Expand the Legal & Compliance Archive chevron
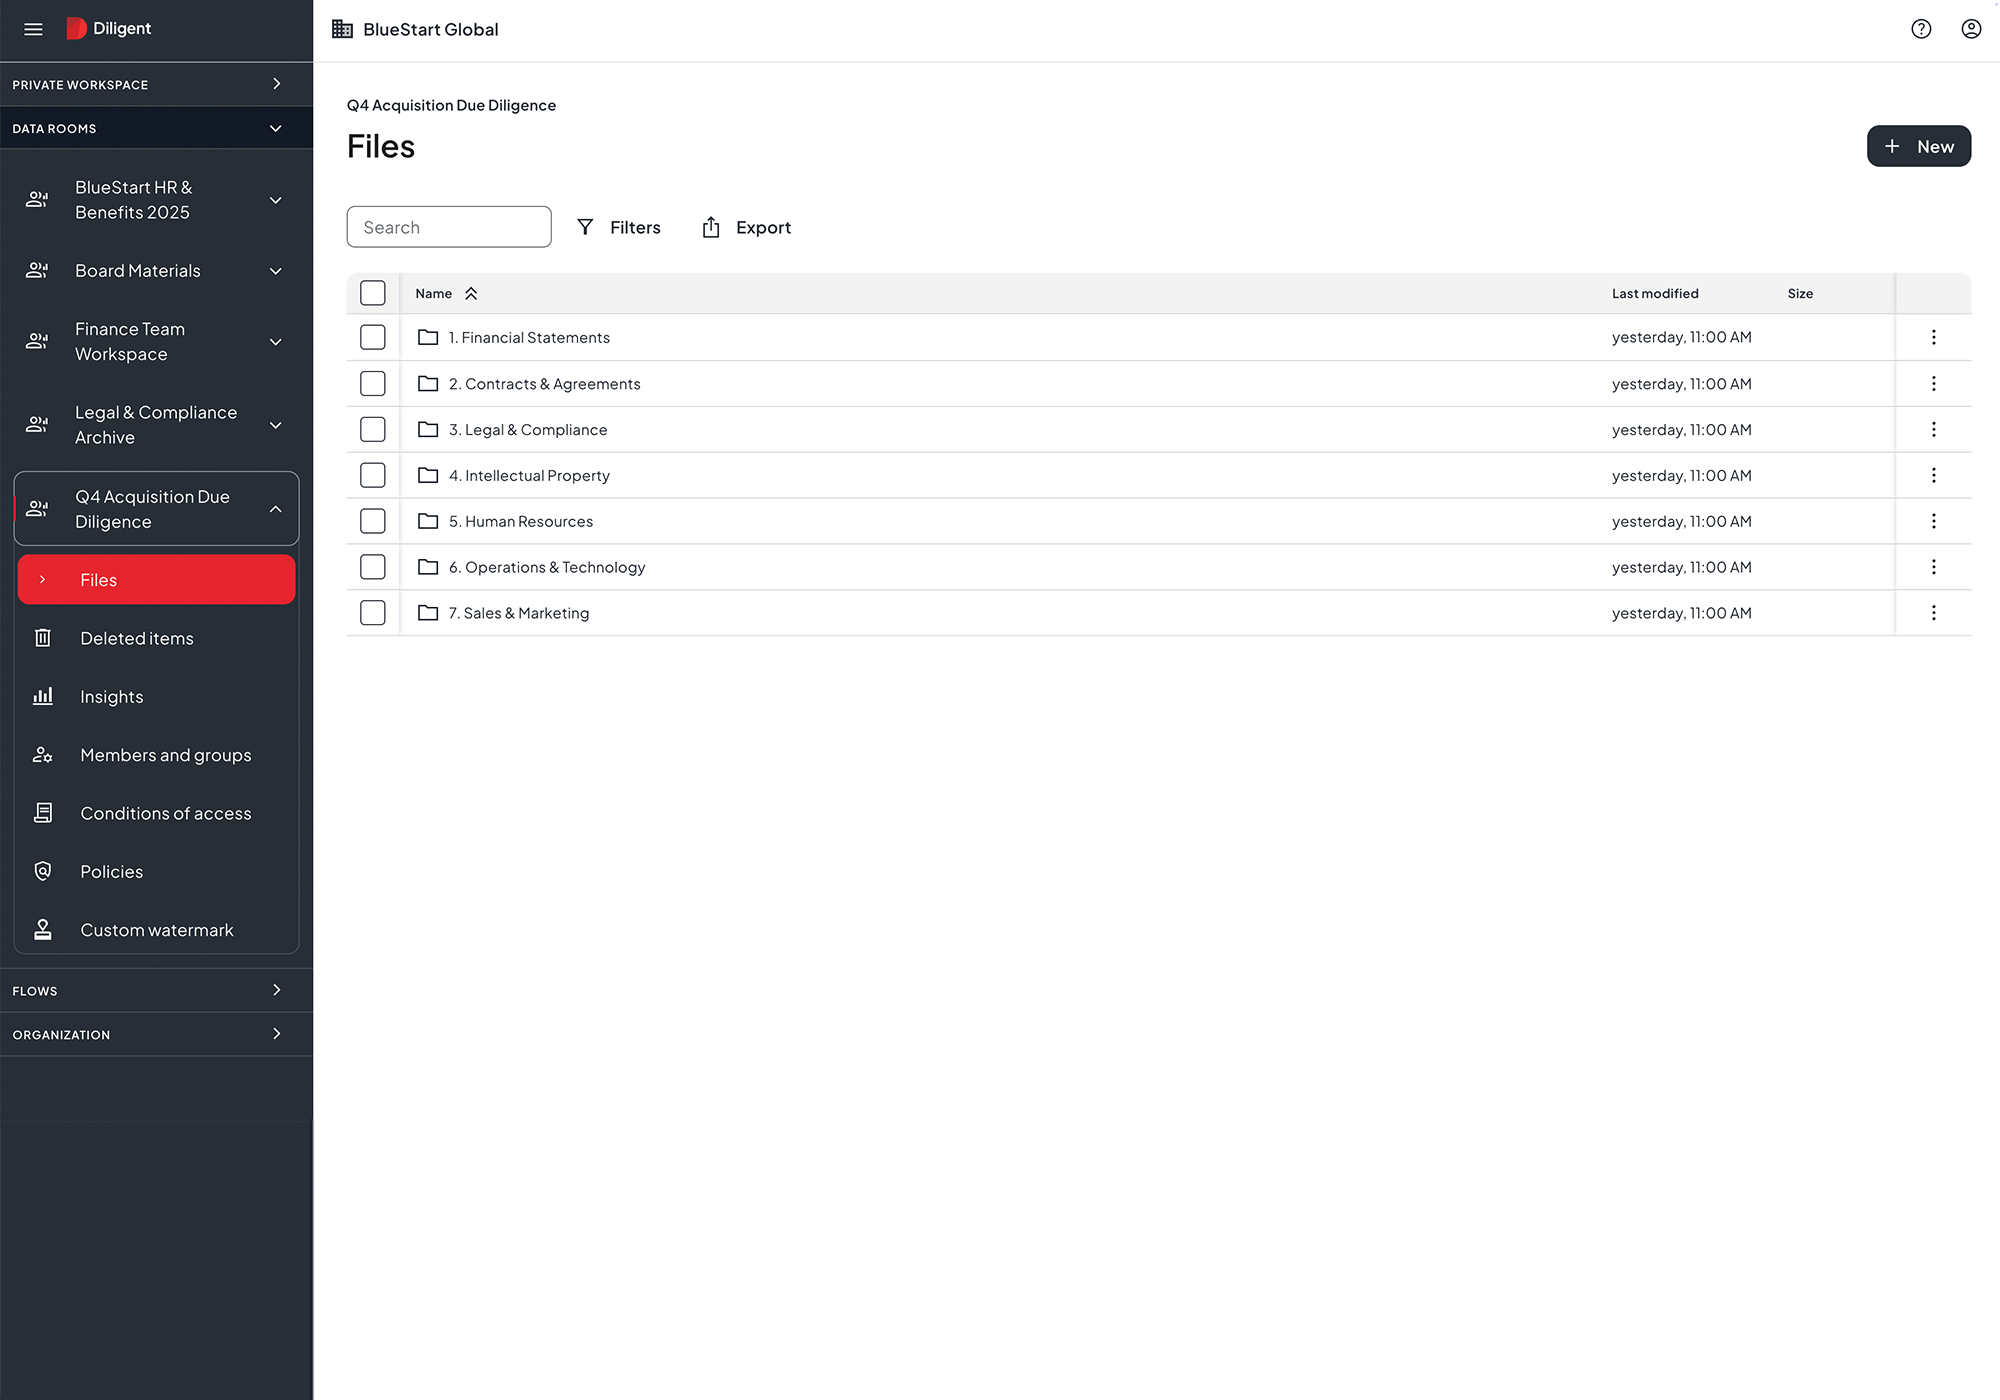Viewport: 2000px width, 1400px height. coord(276,425)
